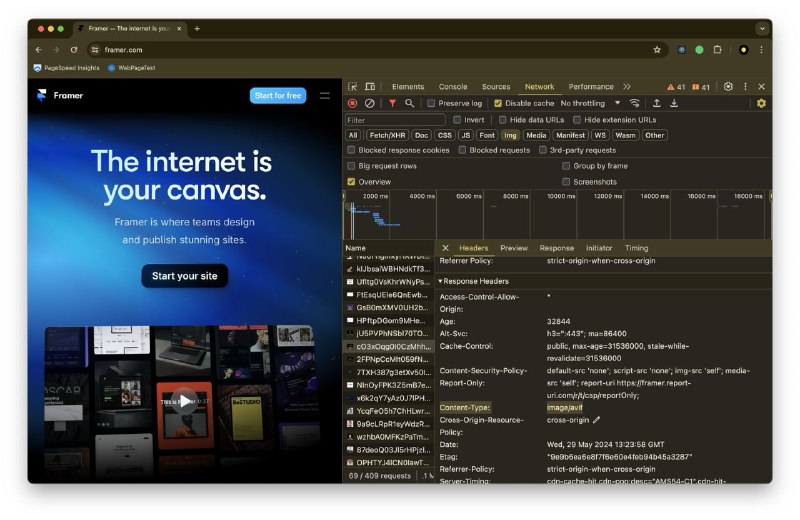The image size is (800, 520).
Task: Stop recording network log
Action: click(x=352, y=103)
